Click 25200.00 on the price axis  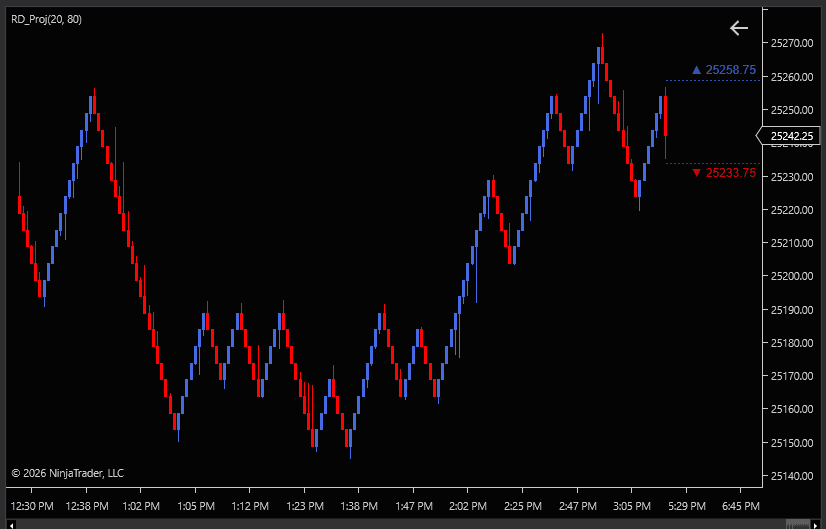pos(790,276)
